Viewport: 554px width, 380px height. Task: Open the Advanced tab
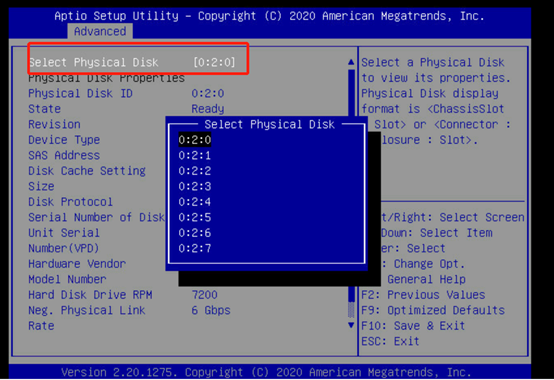(x=100, y=31)
